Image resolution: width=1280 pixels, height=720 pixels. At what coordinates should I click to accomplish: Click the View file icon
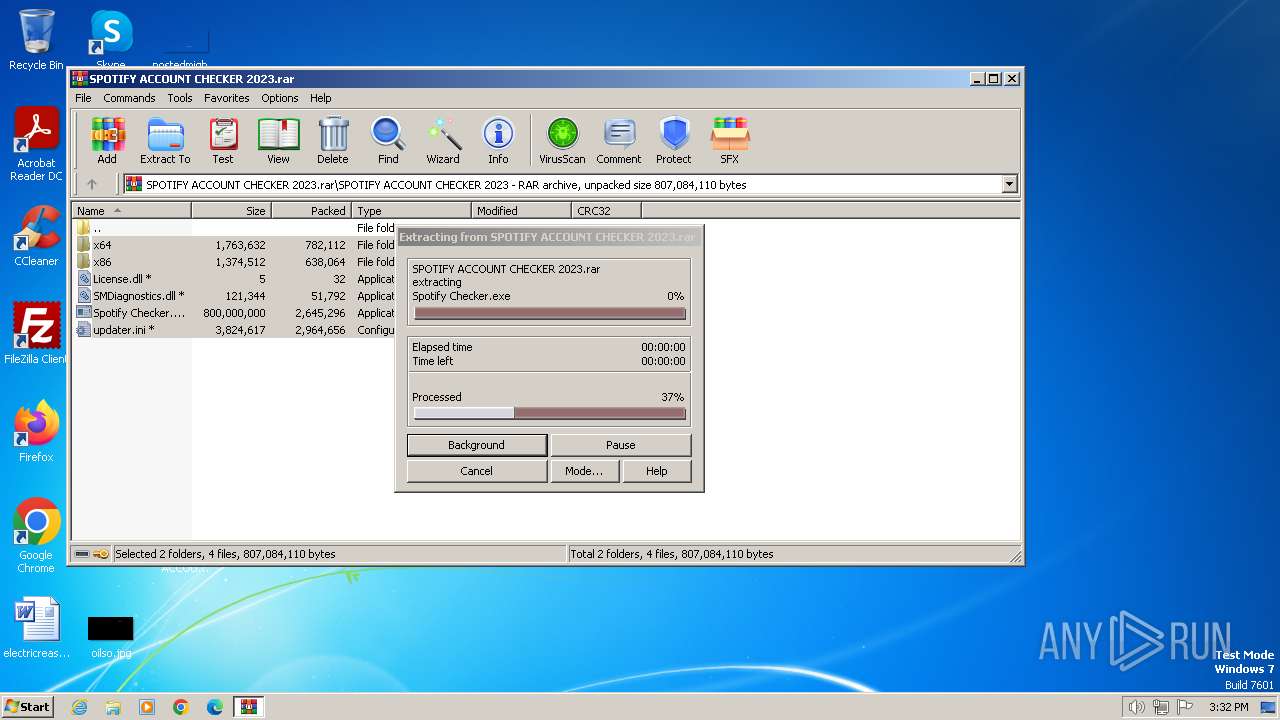(278, 140)
